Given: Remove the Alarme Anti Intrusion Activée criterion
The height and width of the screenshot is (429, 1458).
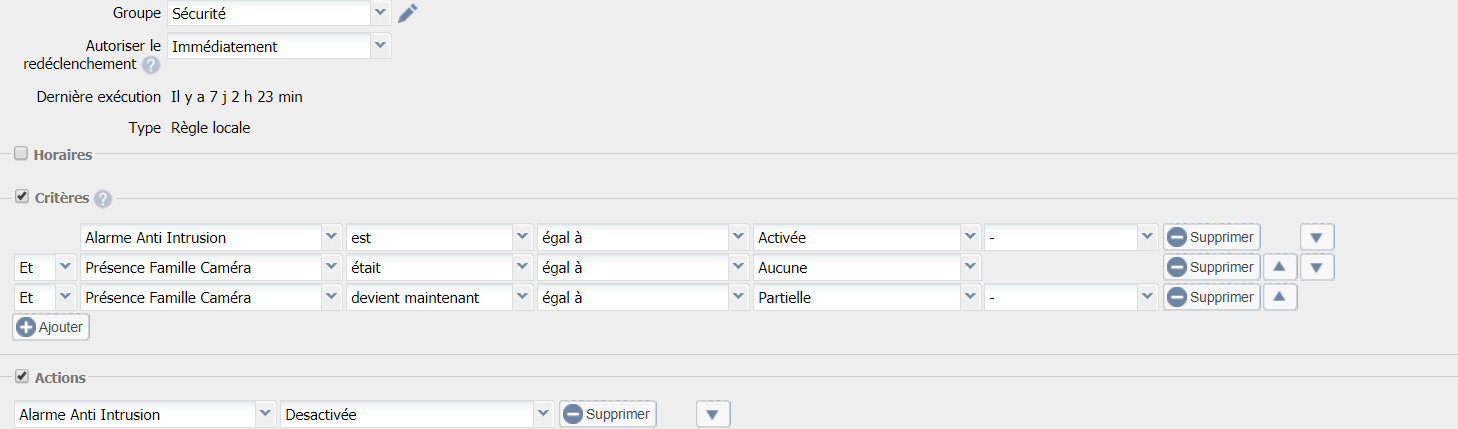Looking at the screenshot, I should coord(1211,238).
